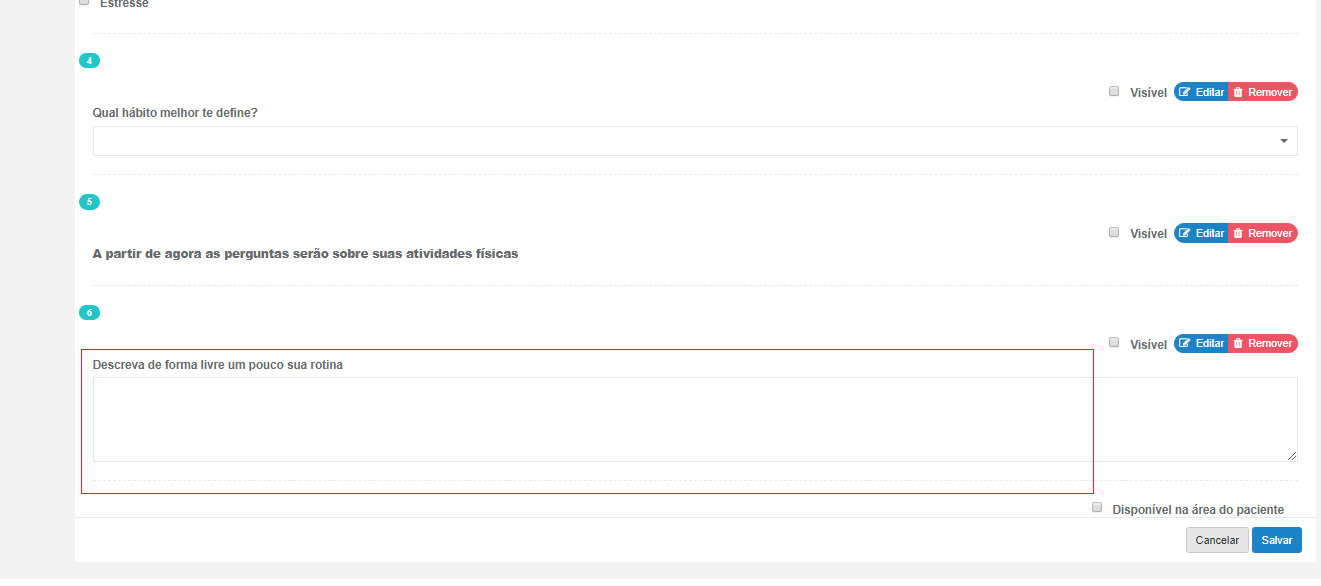Click Cancelar to discard changes
Viewport: 1321px width, 586px height.
(1217, 540)
